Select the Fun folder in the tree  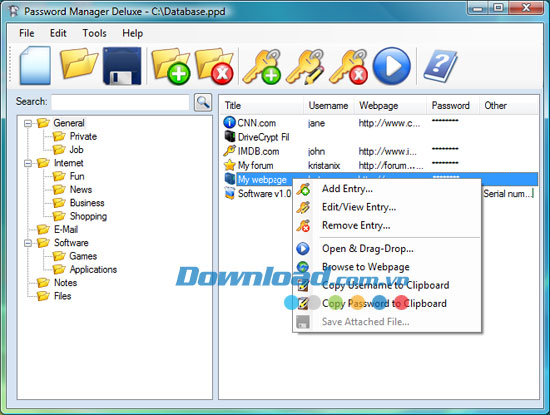(x=77, y=176)
